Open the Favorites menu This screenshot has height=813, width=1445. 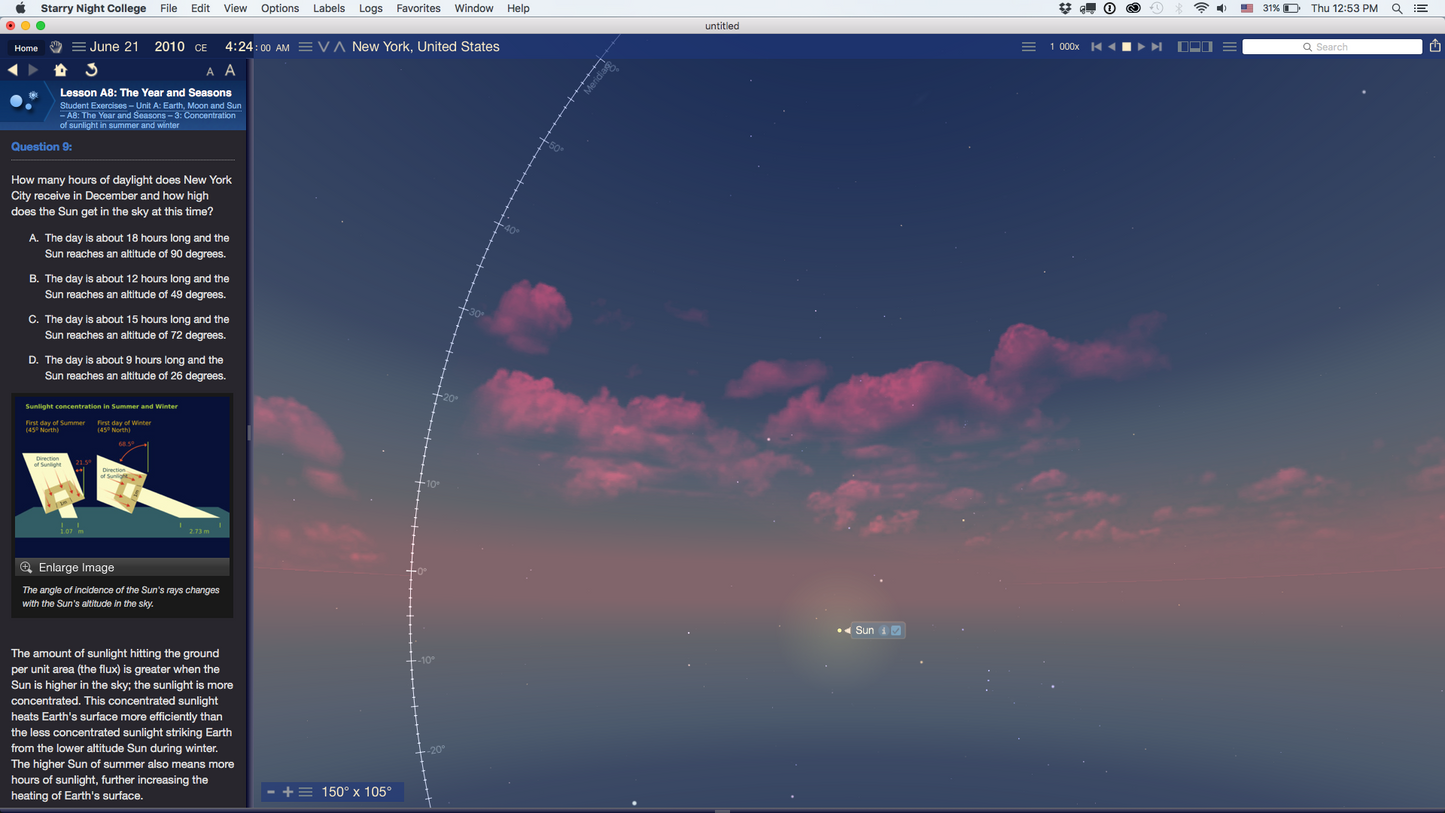[418, 8]
